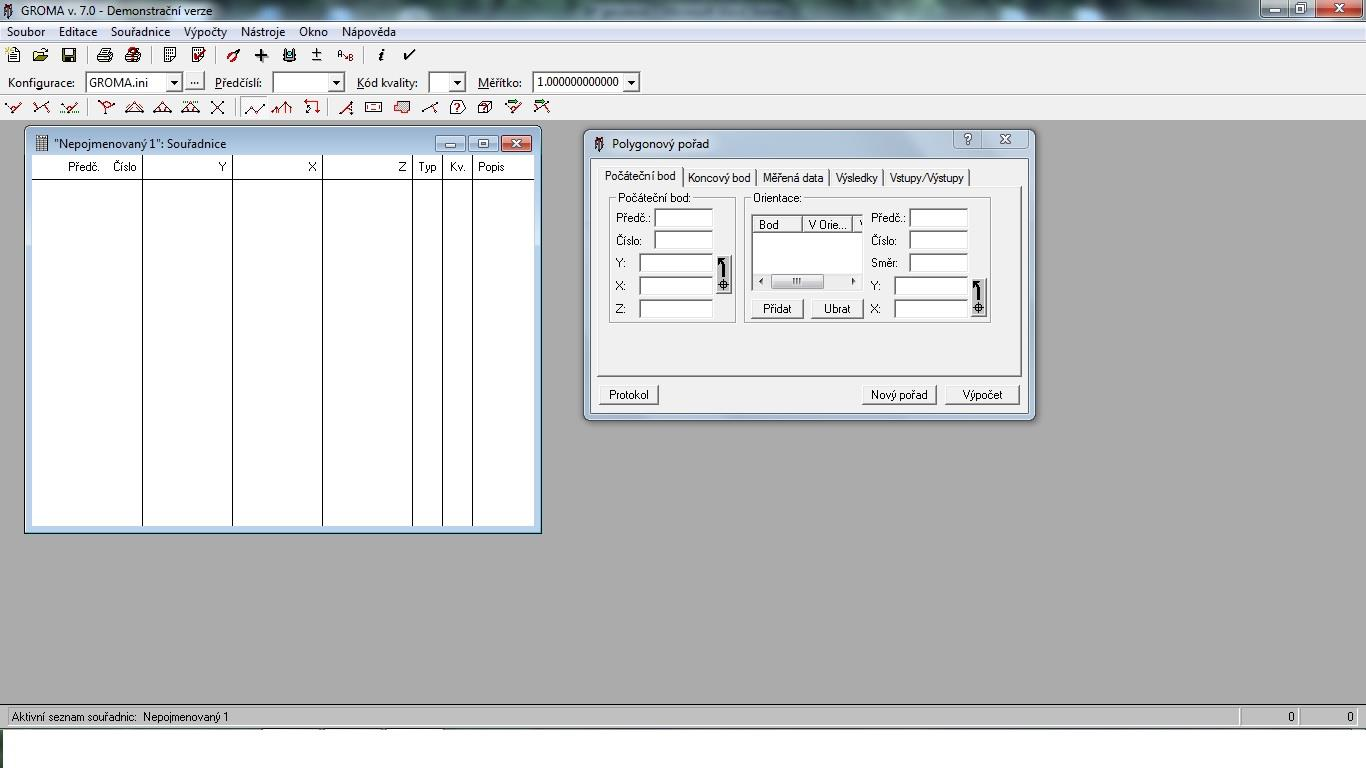Click the Přidat button

[777, 309]
